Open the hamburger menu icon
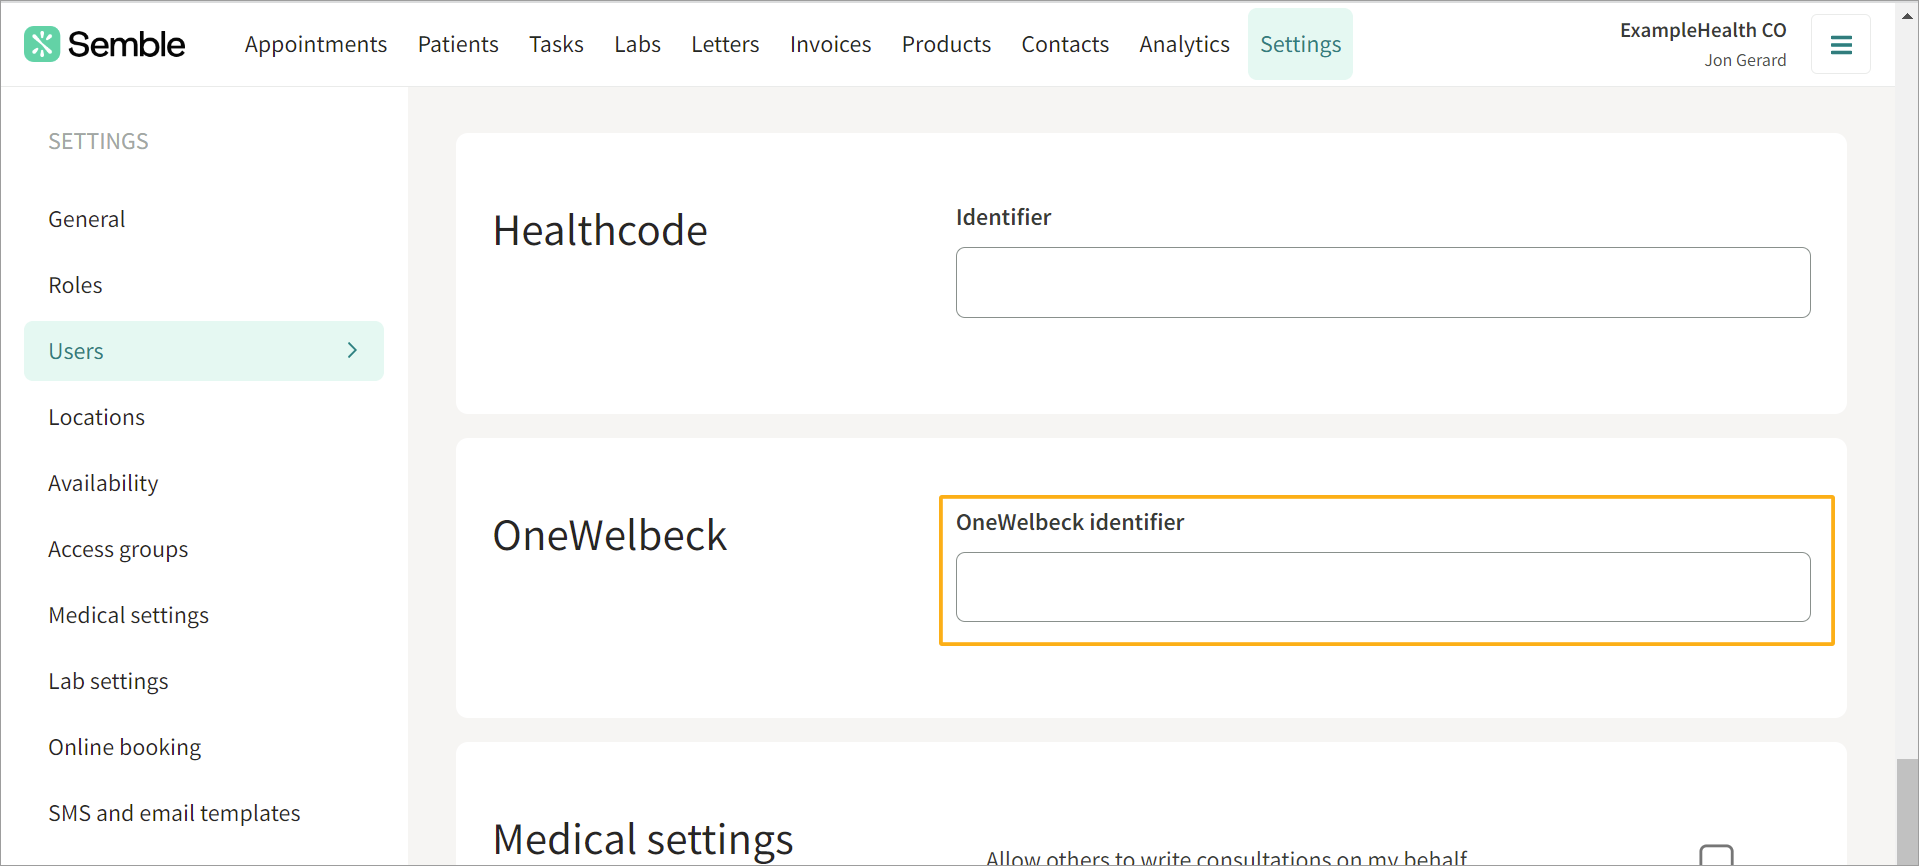The width and height of the screenshot is (1919, 866). 1841,45
